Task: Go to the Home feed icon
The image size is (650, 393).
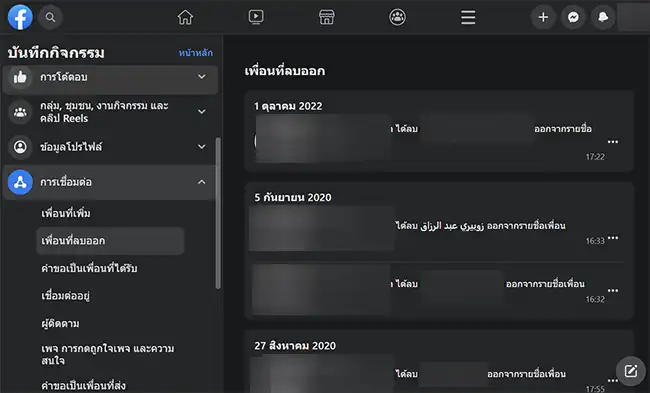Action: 185,17
